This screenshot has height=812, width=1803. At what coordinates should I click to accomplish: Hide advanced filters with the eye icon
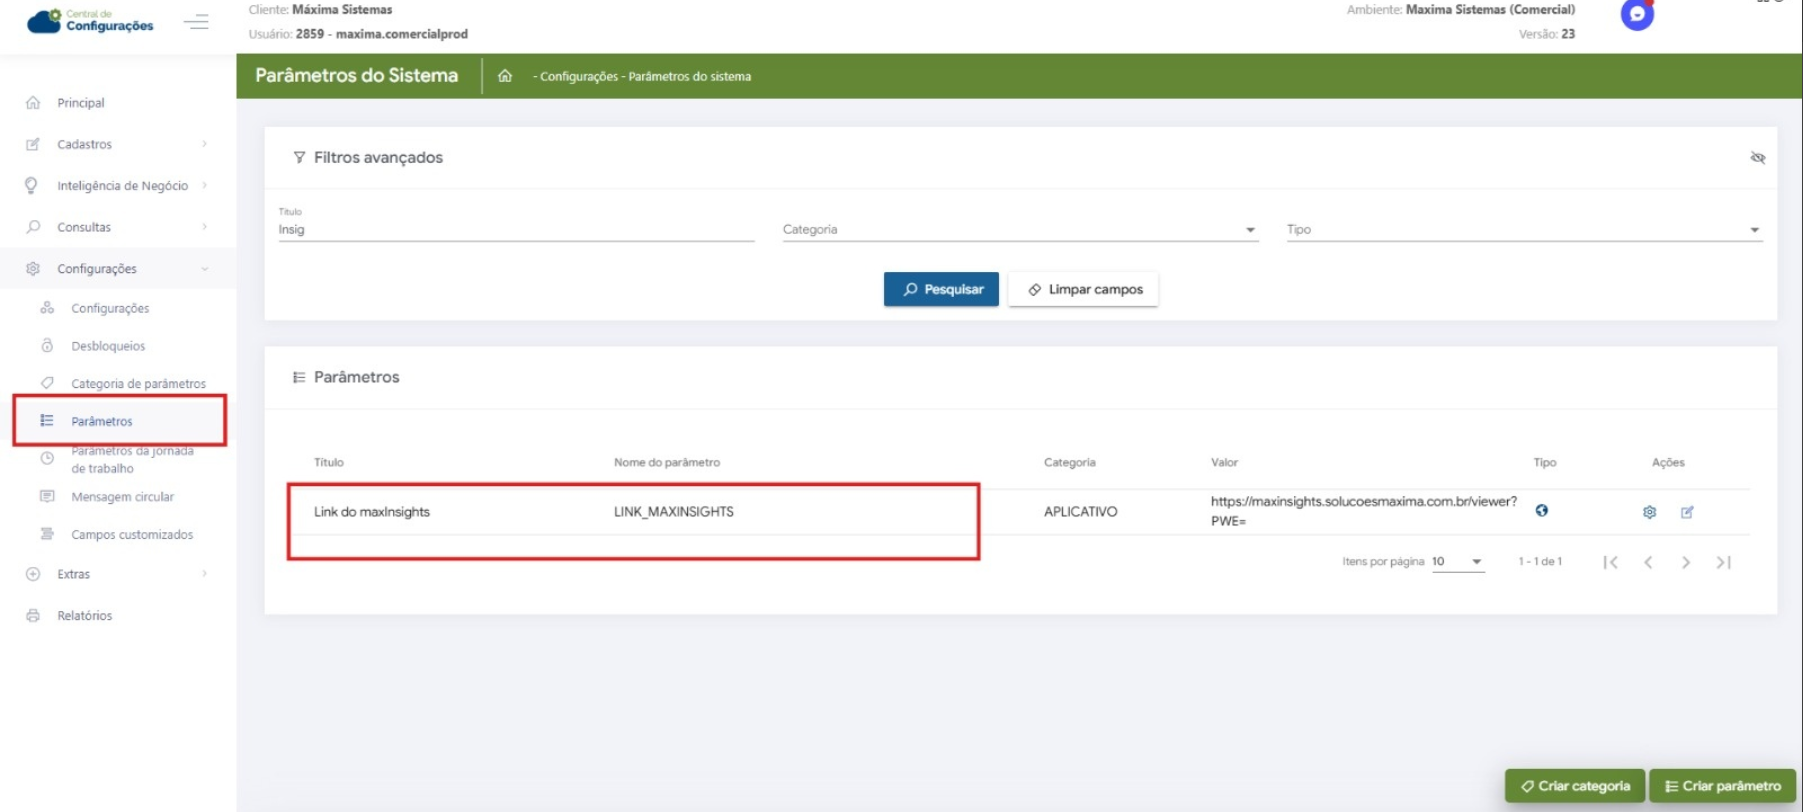pos(1757,158)
